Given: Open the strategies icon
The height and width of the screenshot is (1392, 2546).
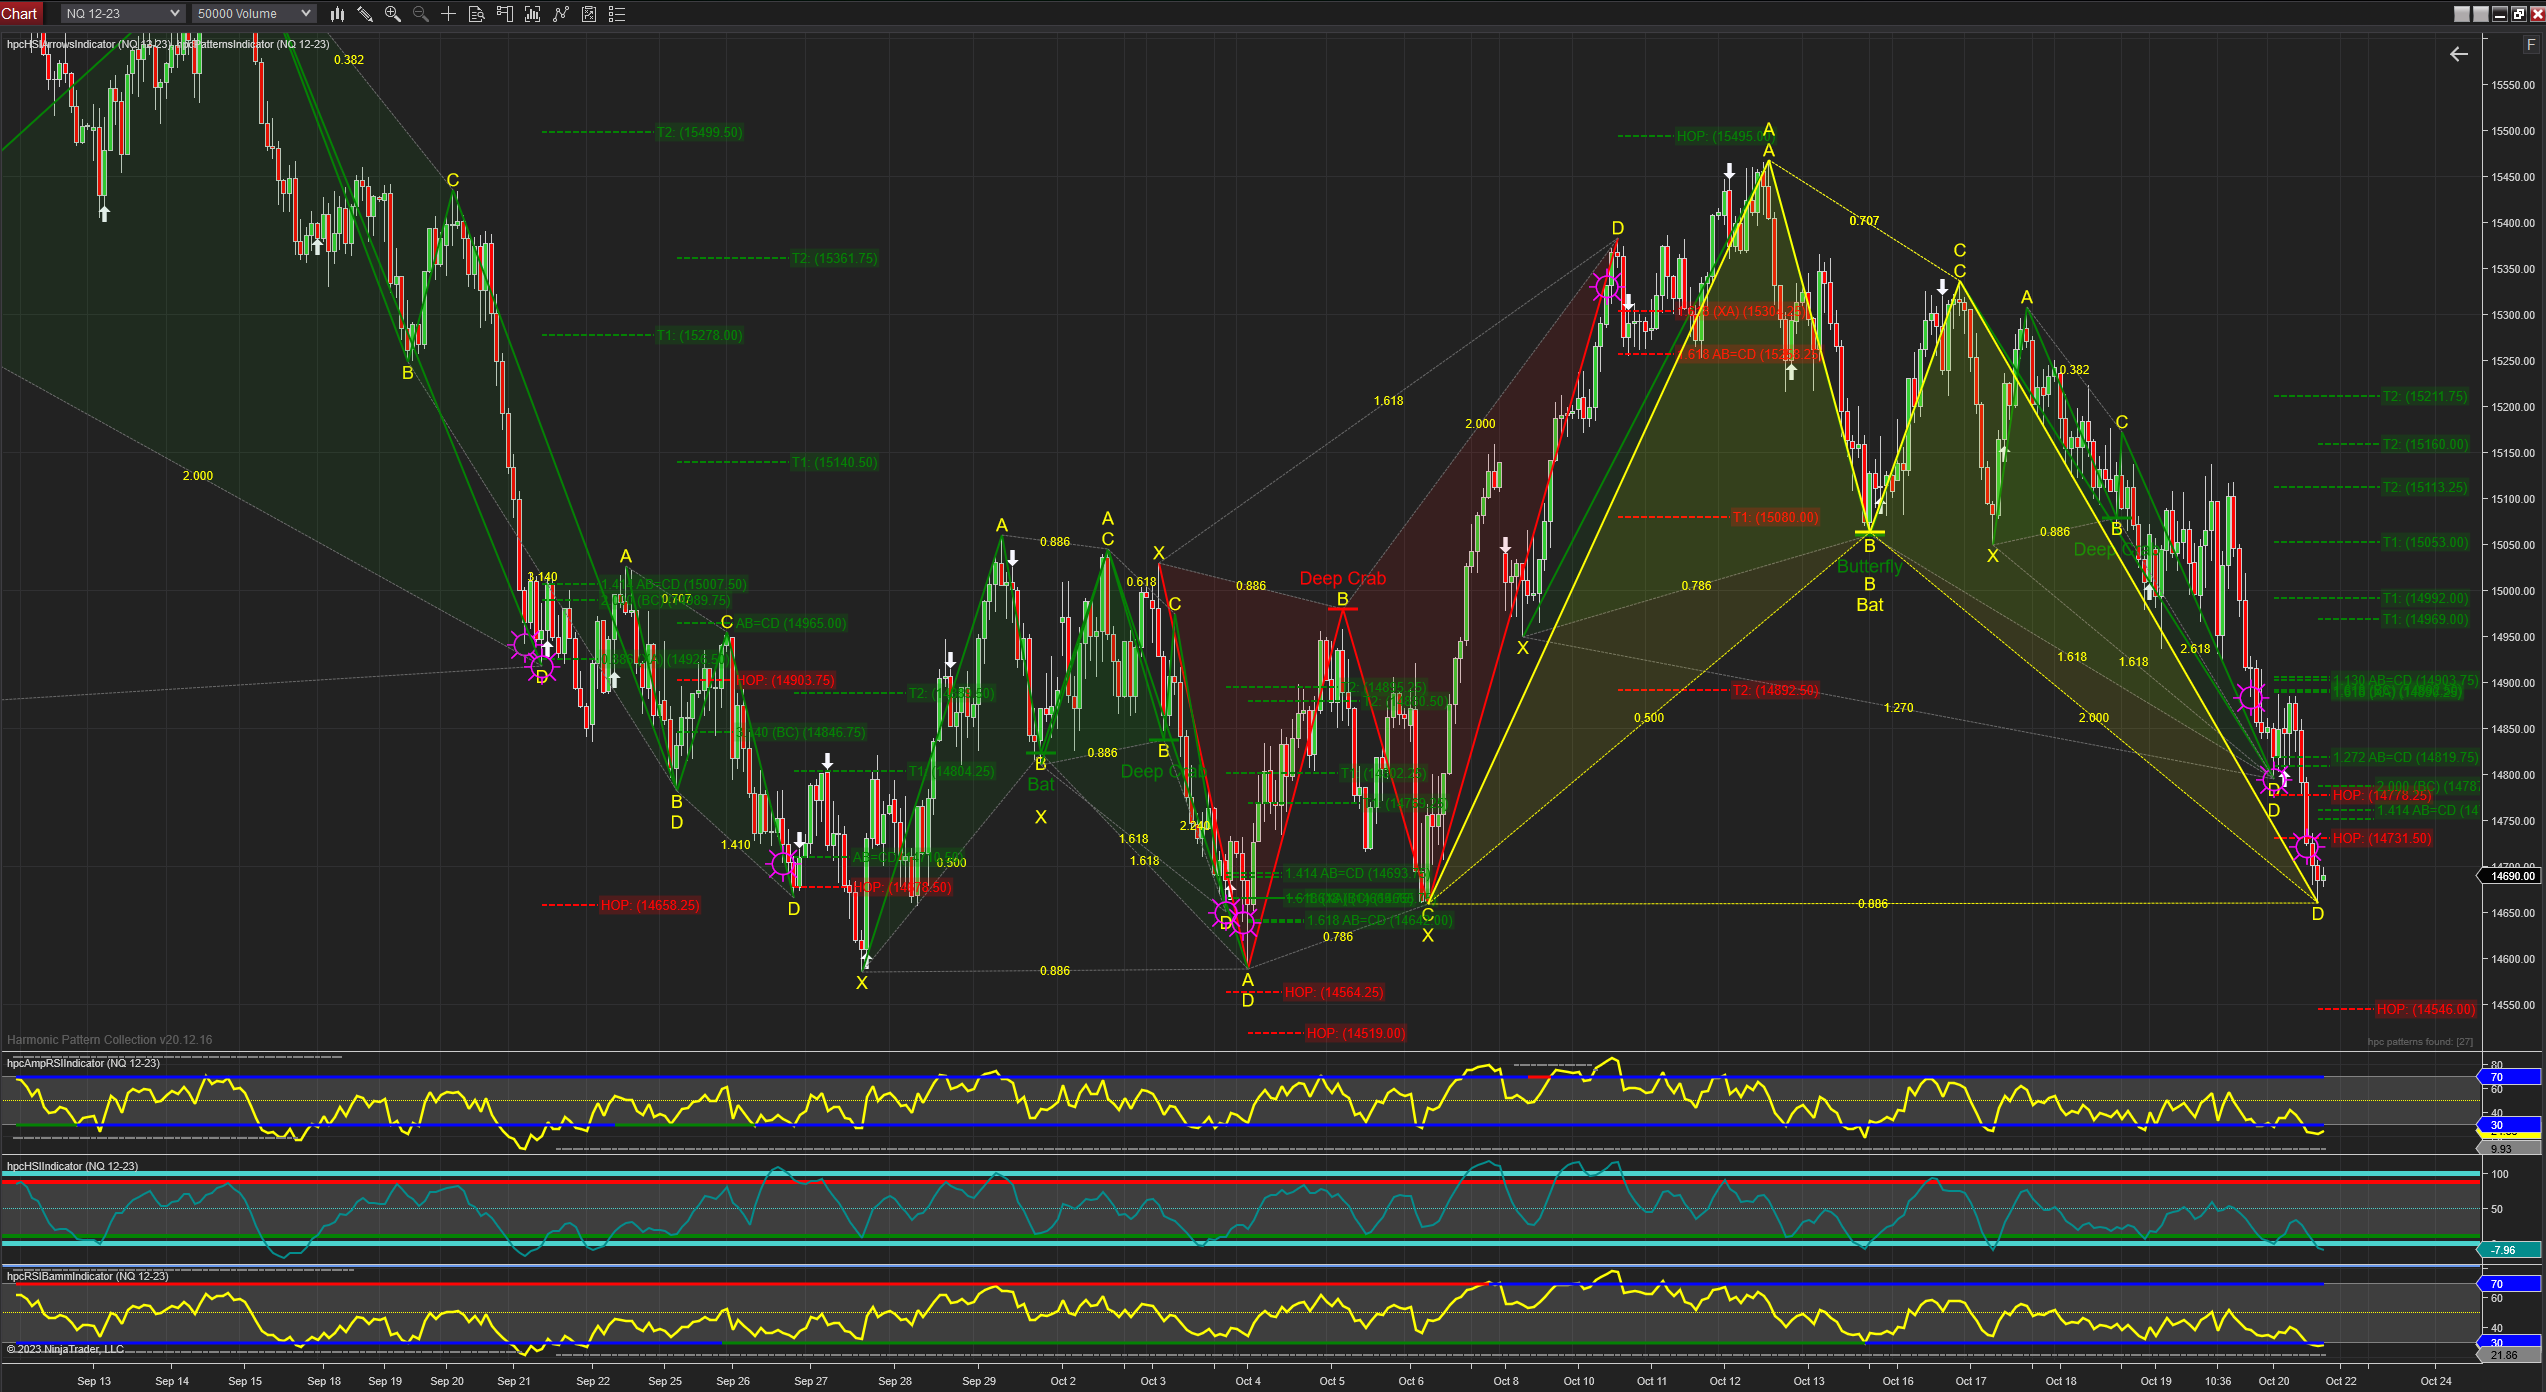Looking at the screenshot, I should (589, 14).
